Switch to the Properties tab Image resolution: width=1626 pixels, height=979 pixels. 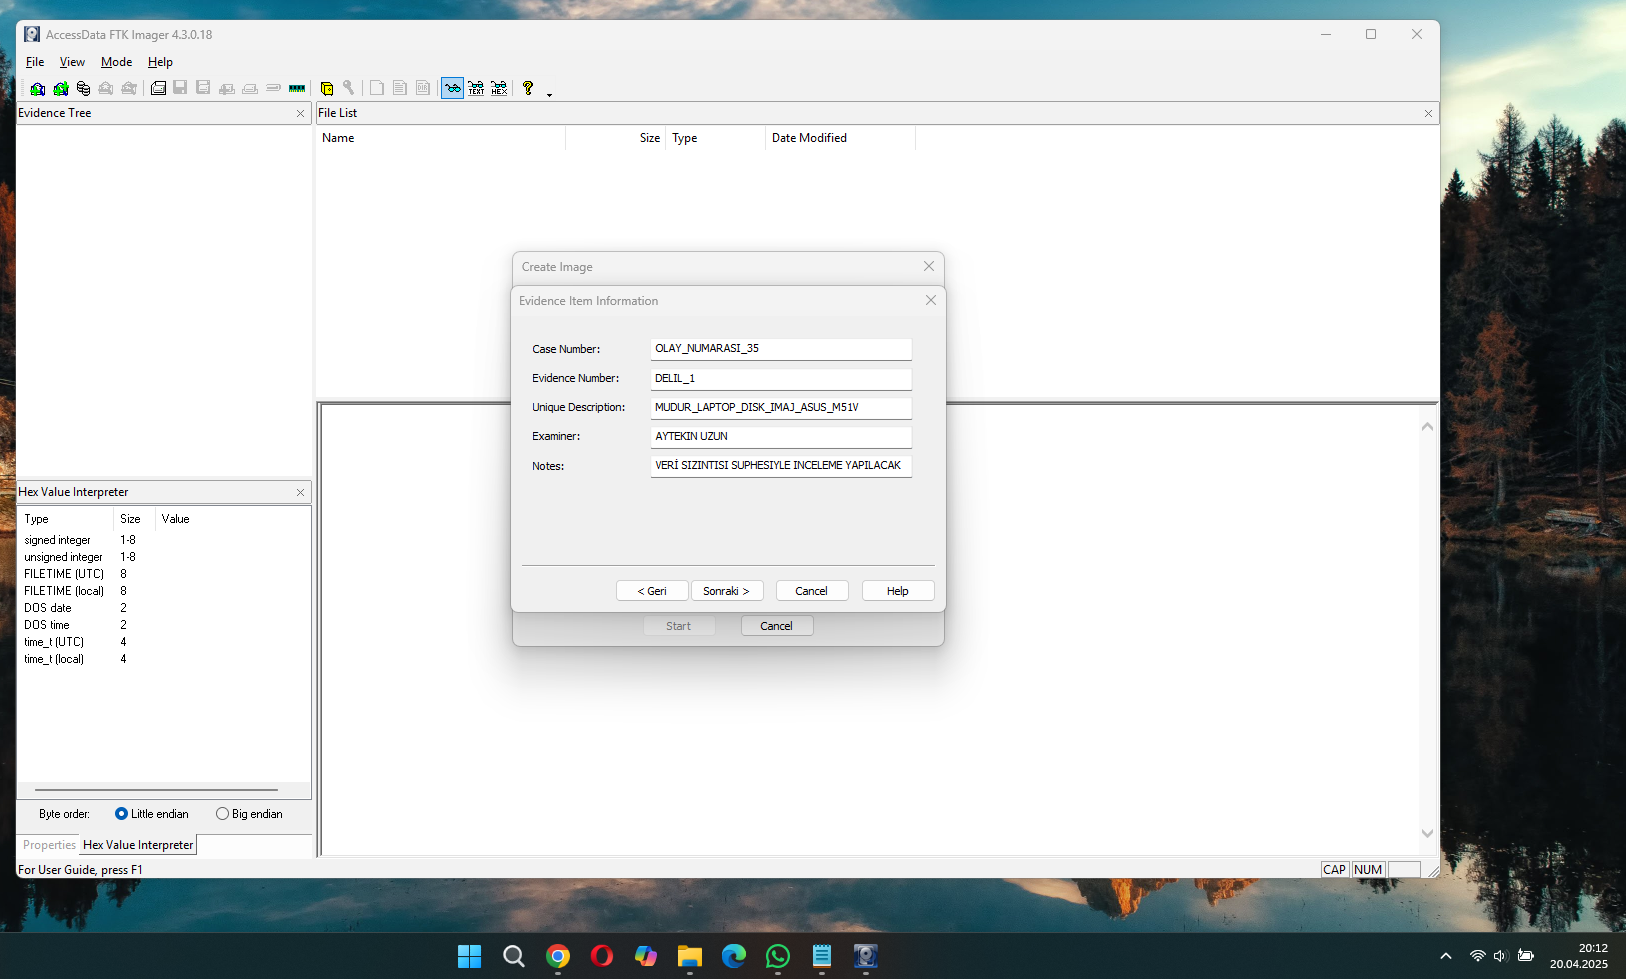coord(49,845)
